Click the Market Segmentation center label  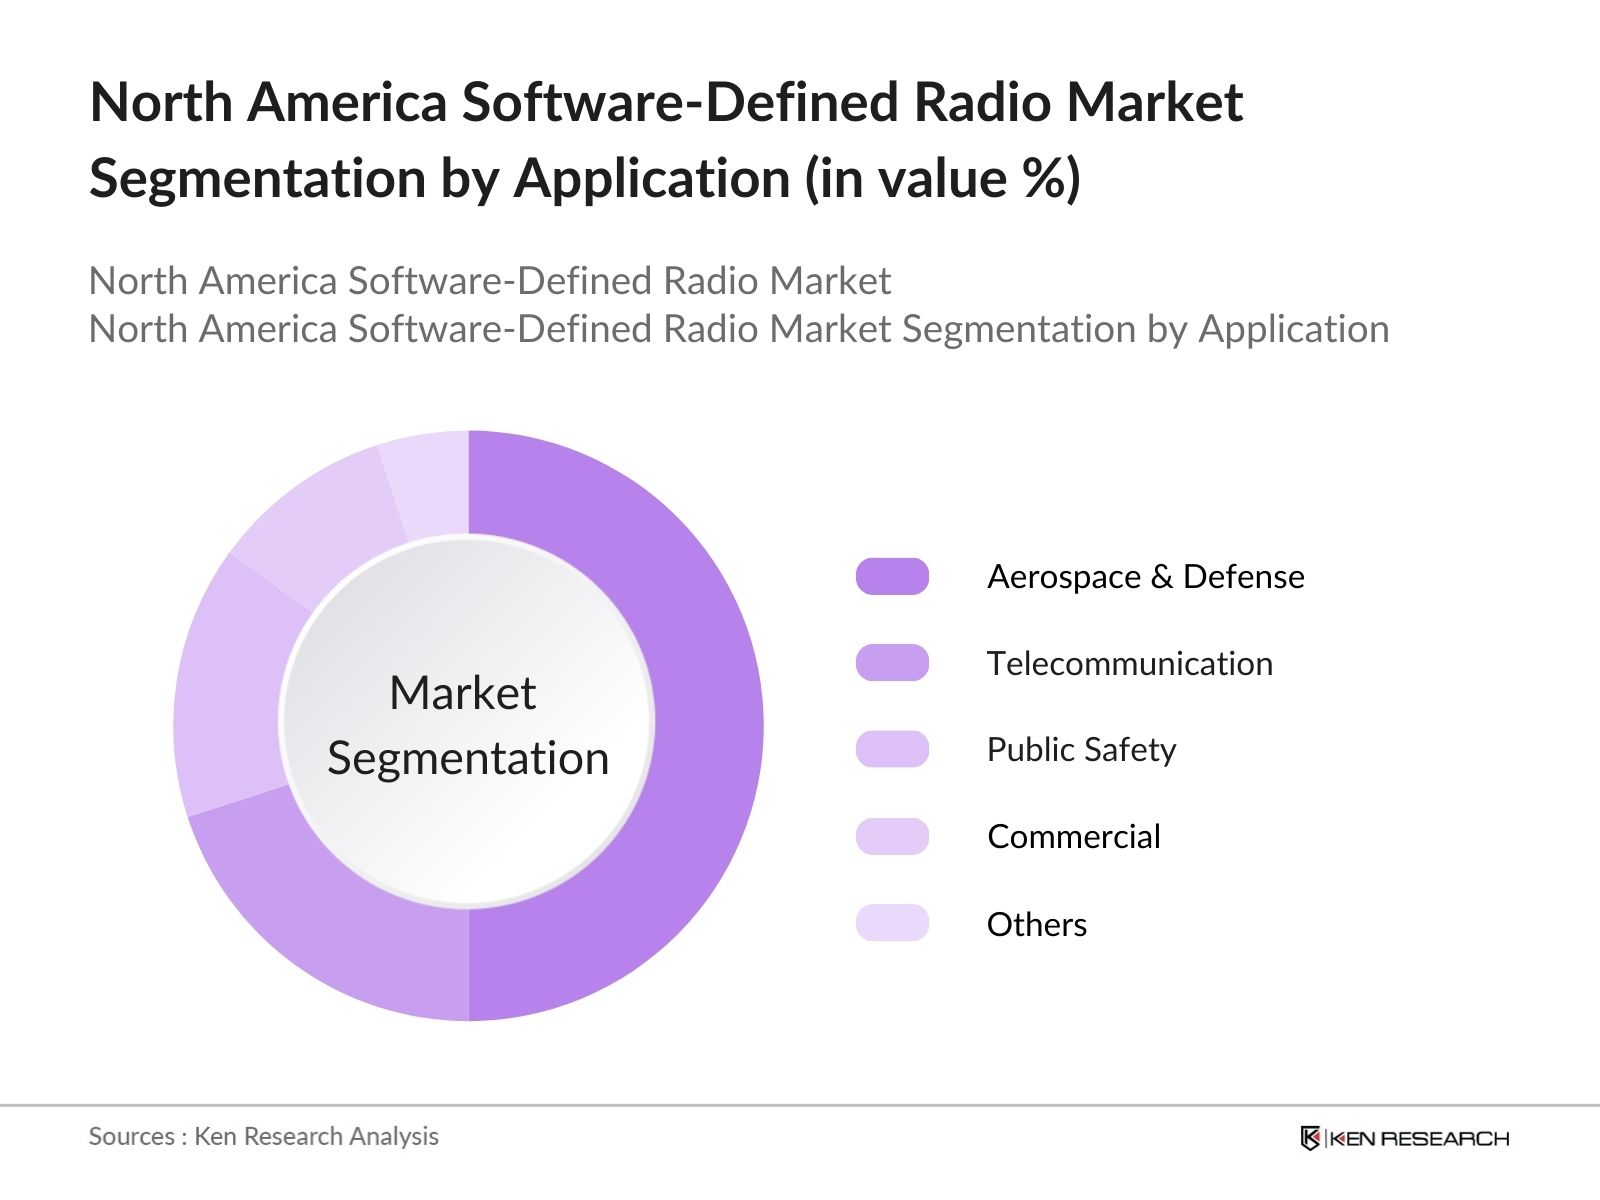point(467,725)
